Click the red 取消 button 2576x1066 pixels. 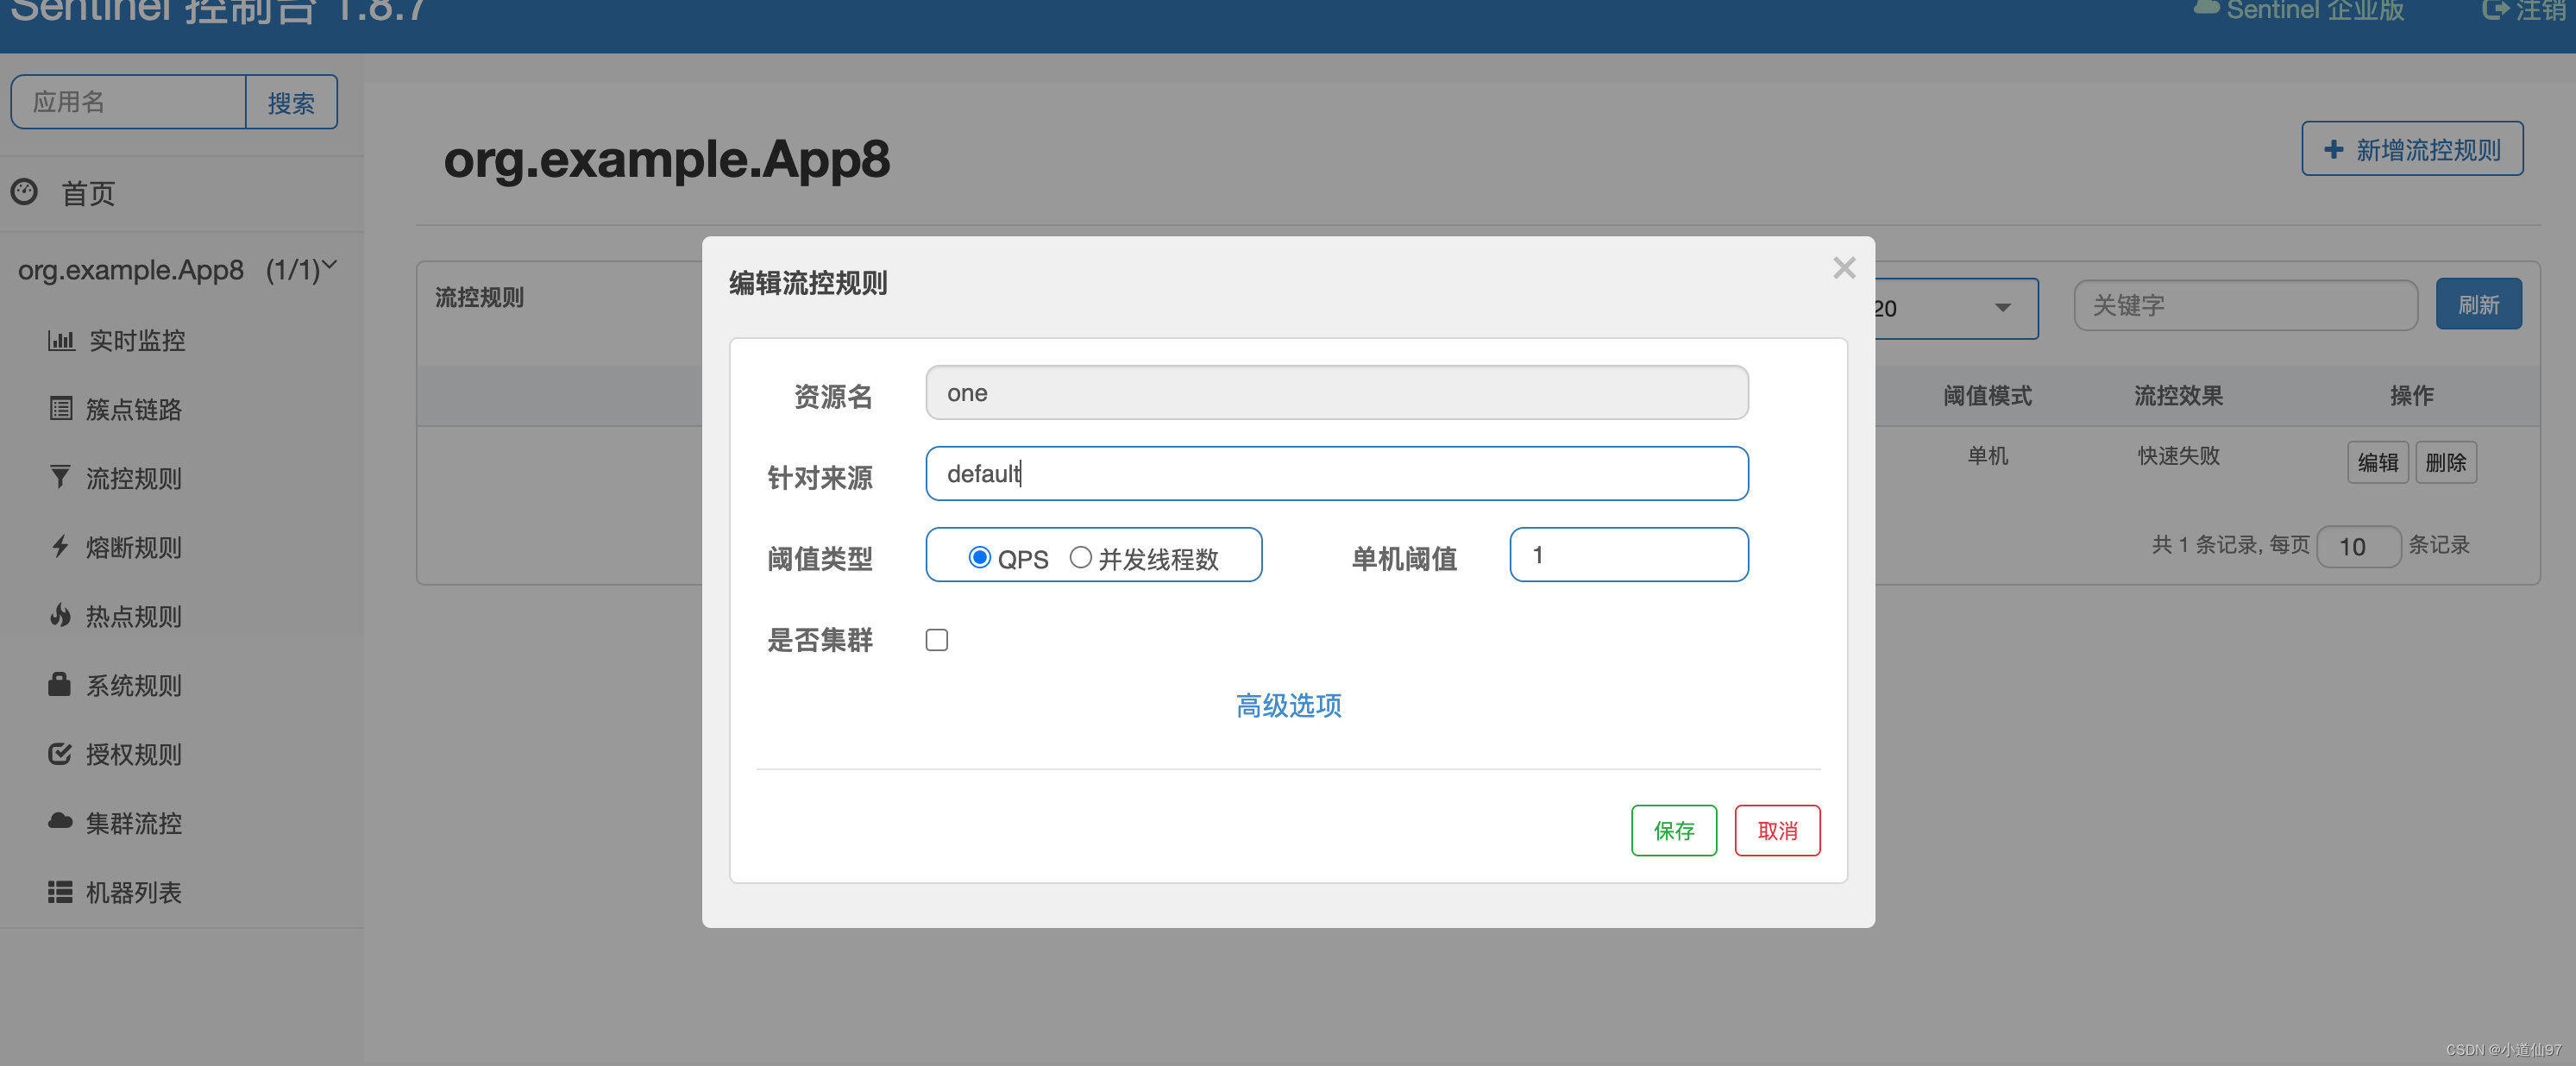pos(1777,830)
